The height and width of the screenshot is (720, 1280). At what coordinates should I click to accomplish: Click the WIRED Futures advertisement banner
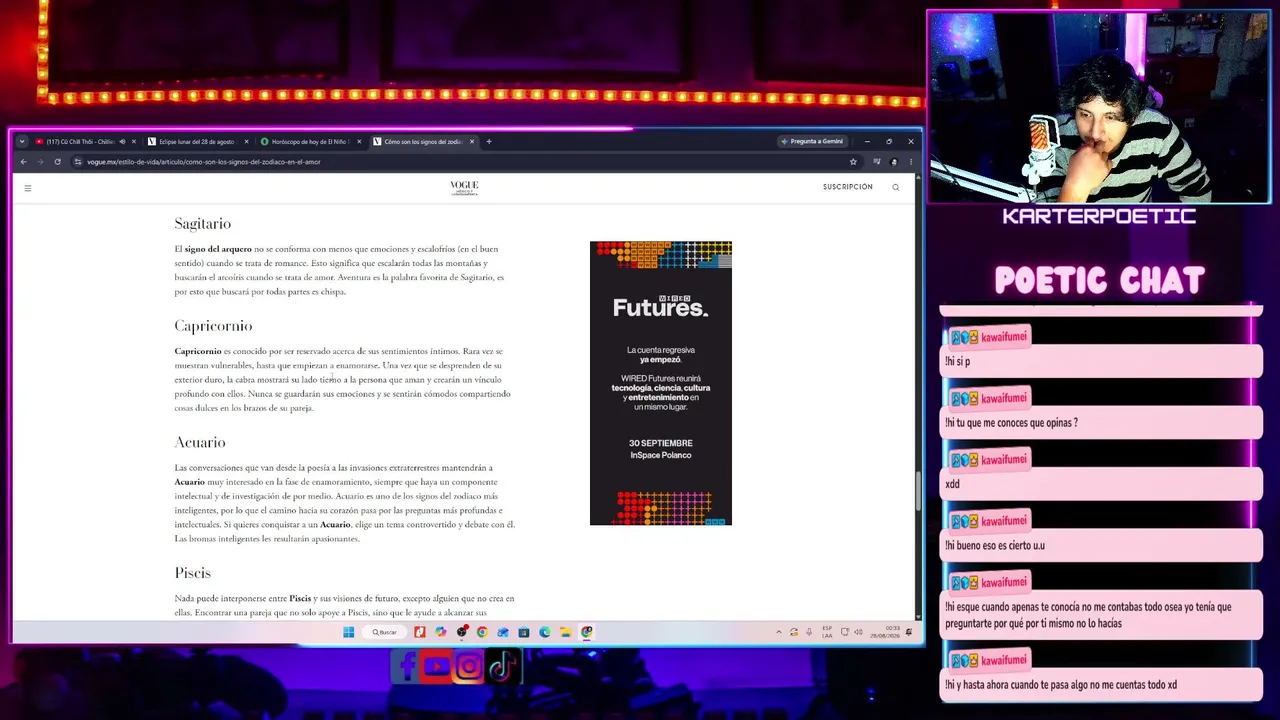[x=661, y=383]
